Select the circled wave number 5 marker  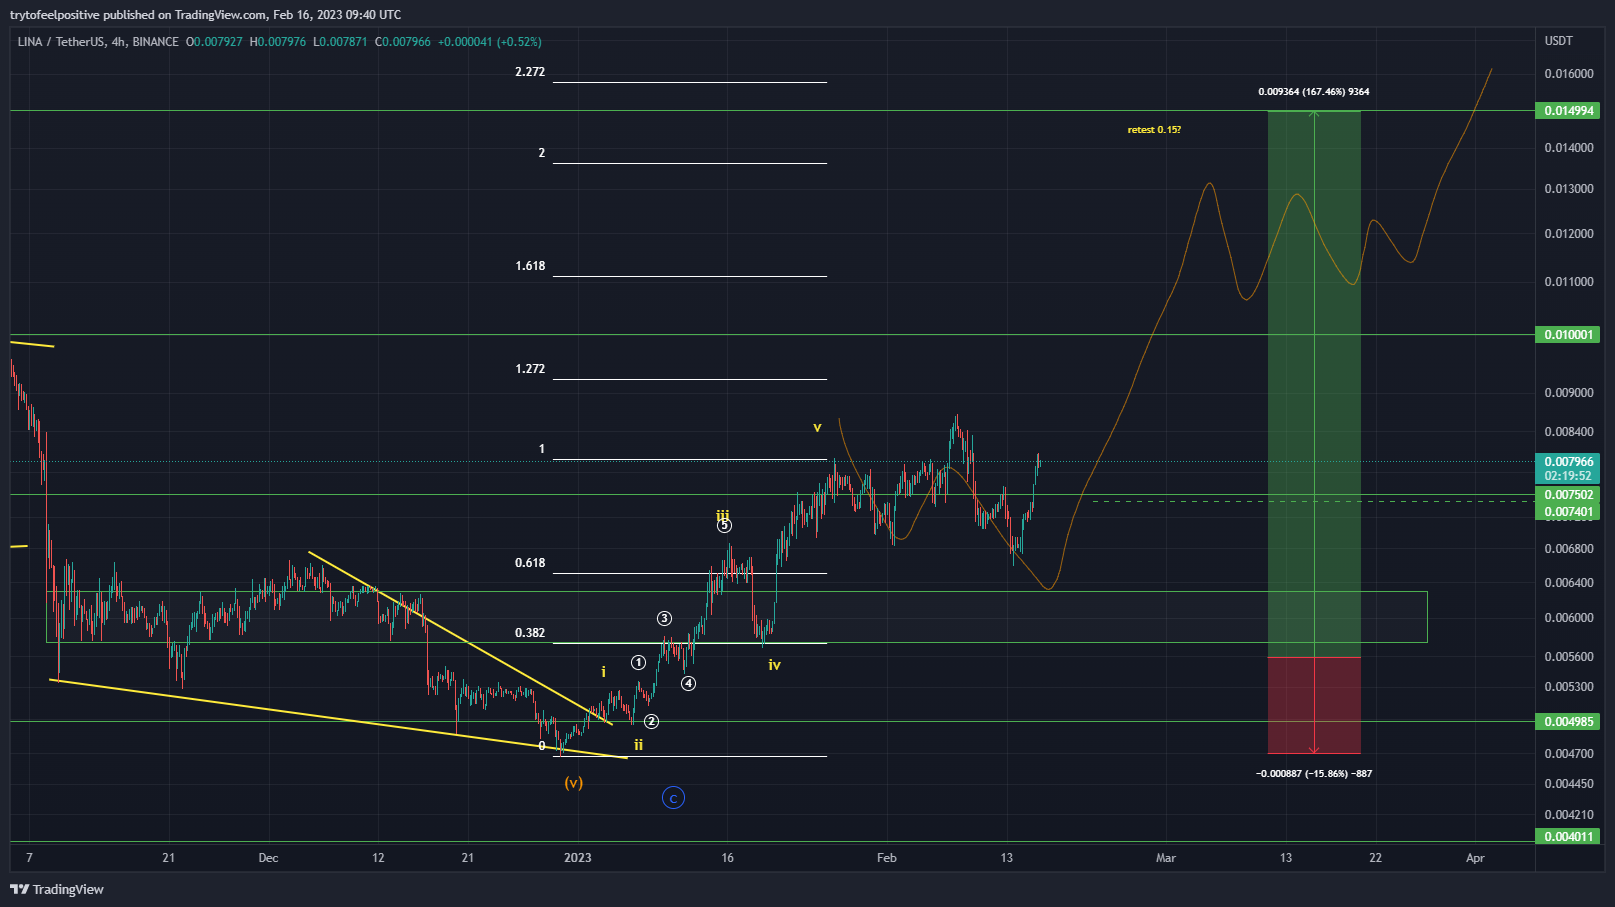tap(725, 525)
